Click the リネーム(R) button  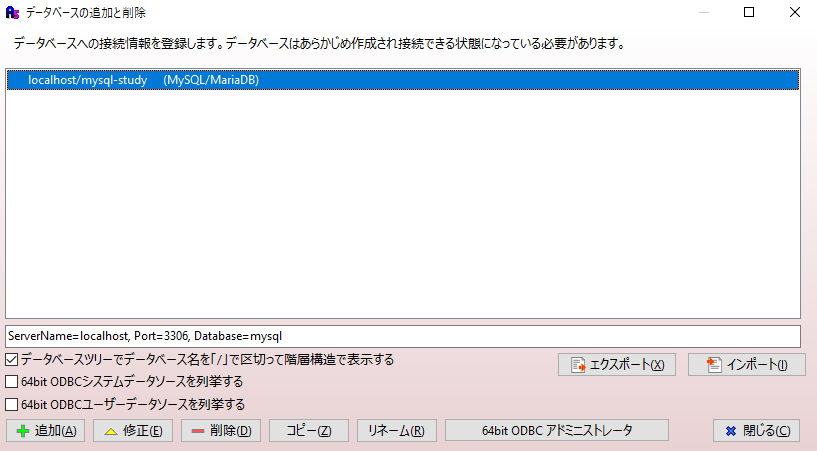(x=397, y=431)
